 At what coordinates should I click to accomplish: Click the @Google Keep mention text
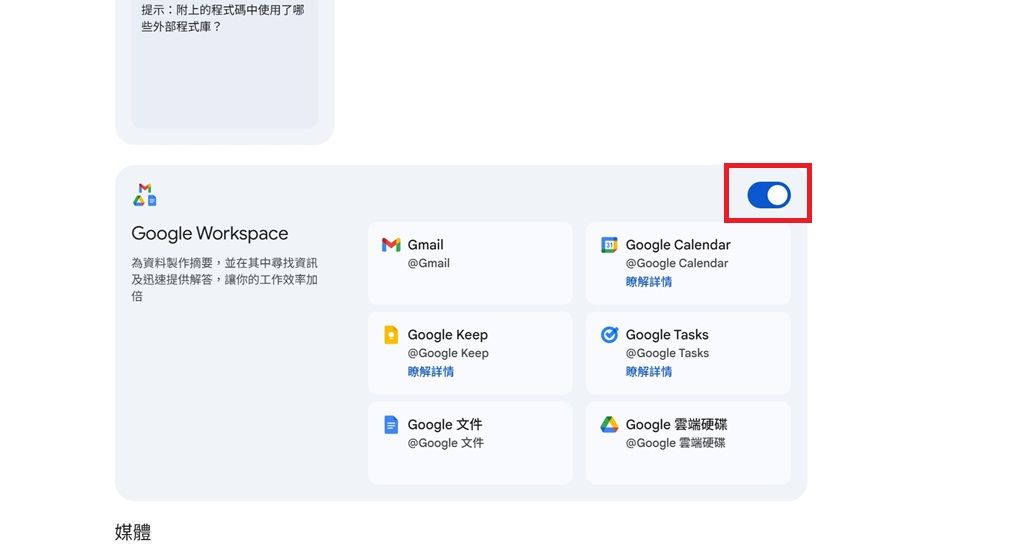click(448, 353)
